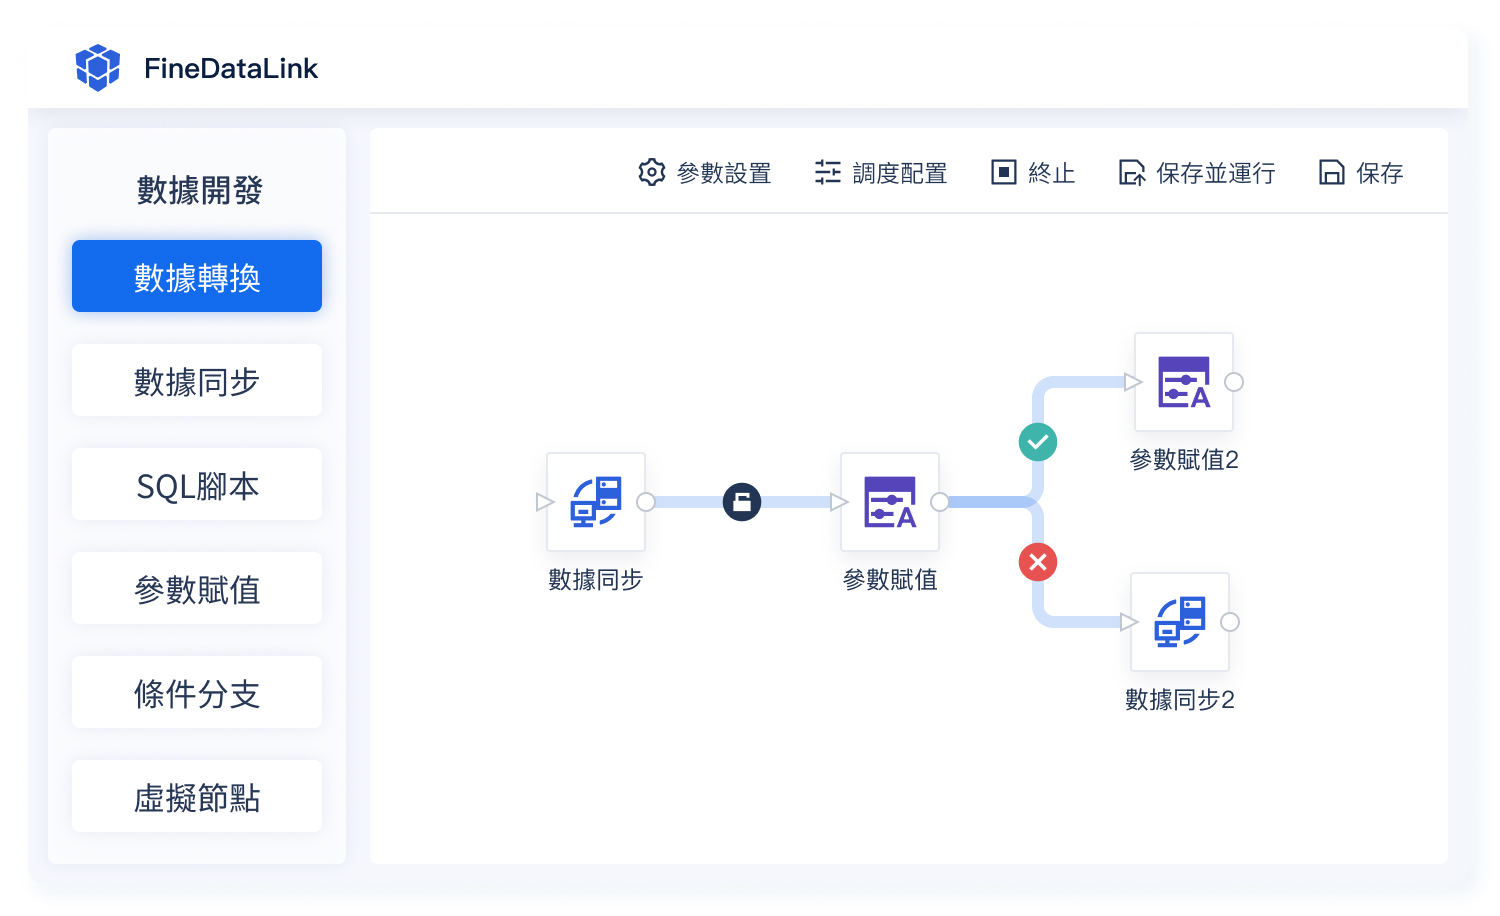Click output port circle of 參數賦值2 node
The image size is (1500, 916).
(1234, 382)
